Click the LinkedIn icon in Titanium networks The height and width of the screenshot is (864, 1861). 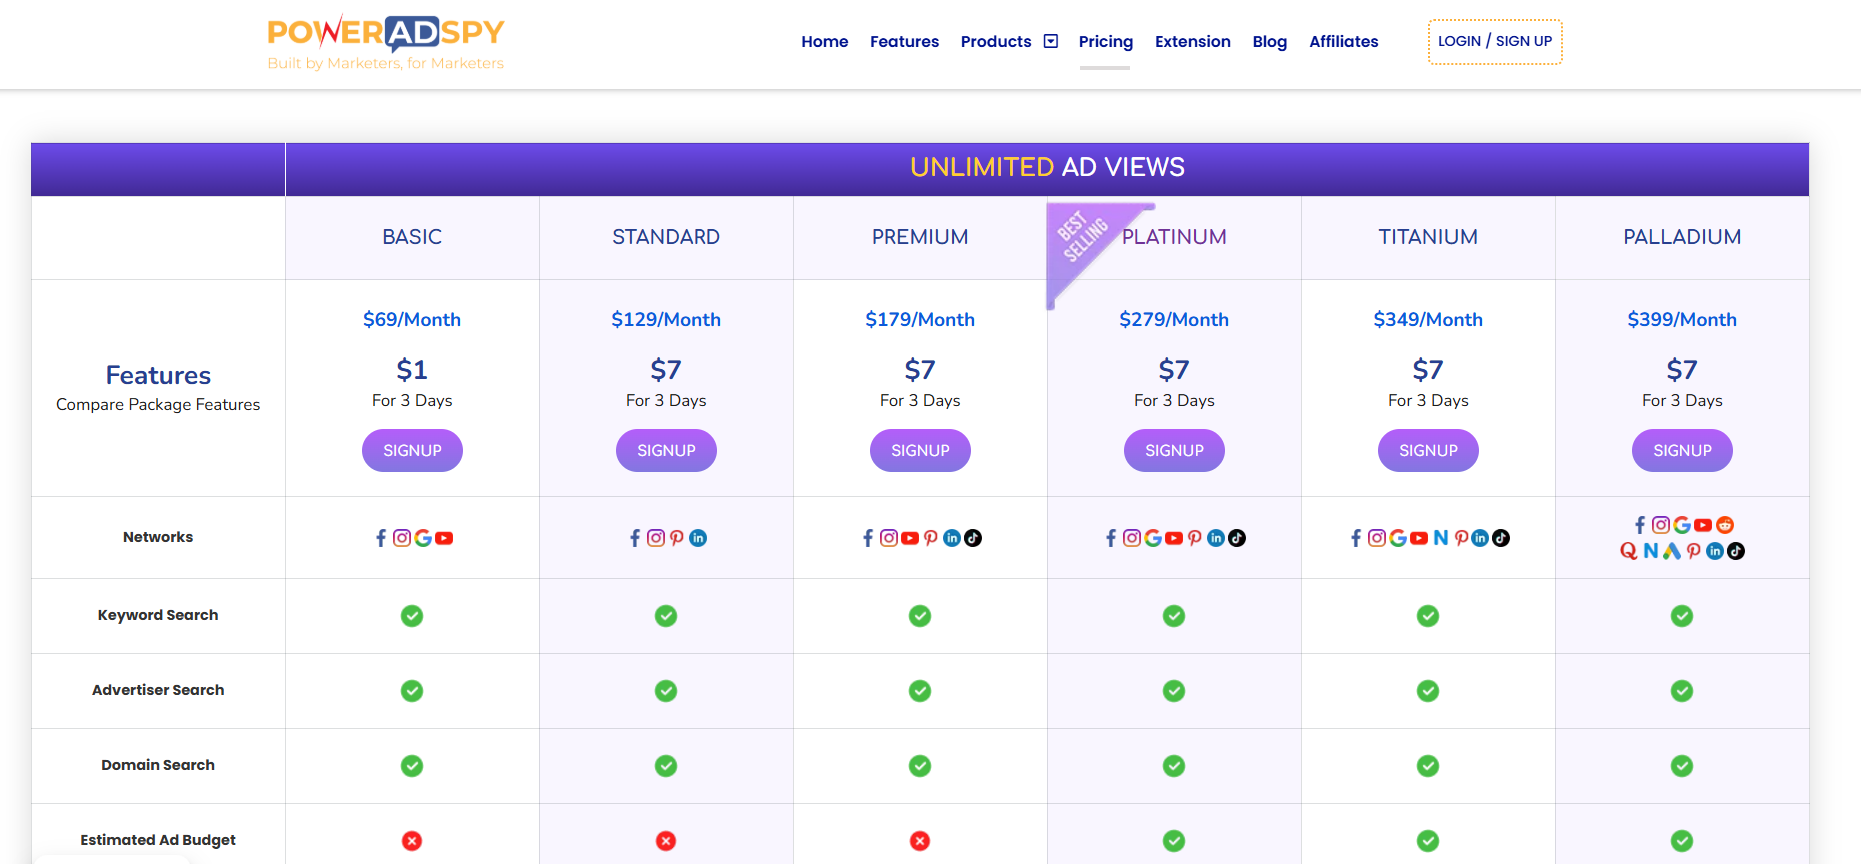point(1480,538)
